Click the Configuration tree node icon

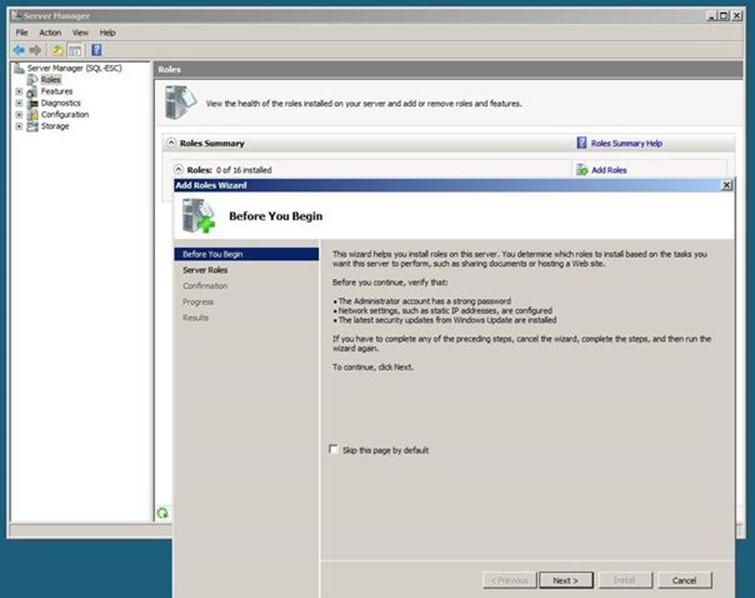pyautogui.click(x=32, y=115)
